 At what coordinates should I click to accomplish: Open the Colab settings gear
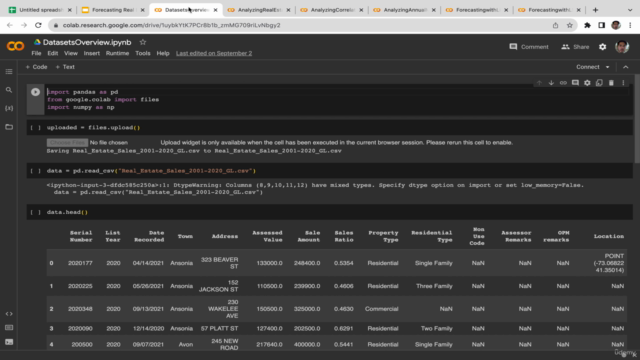602,47
